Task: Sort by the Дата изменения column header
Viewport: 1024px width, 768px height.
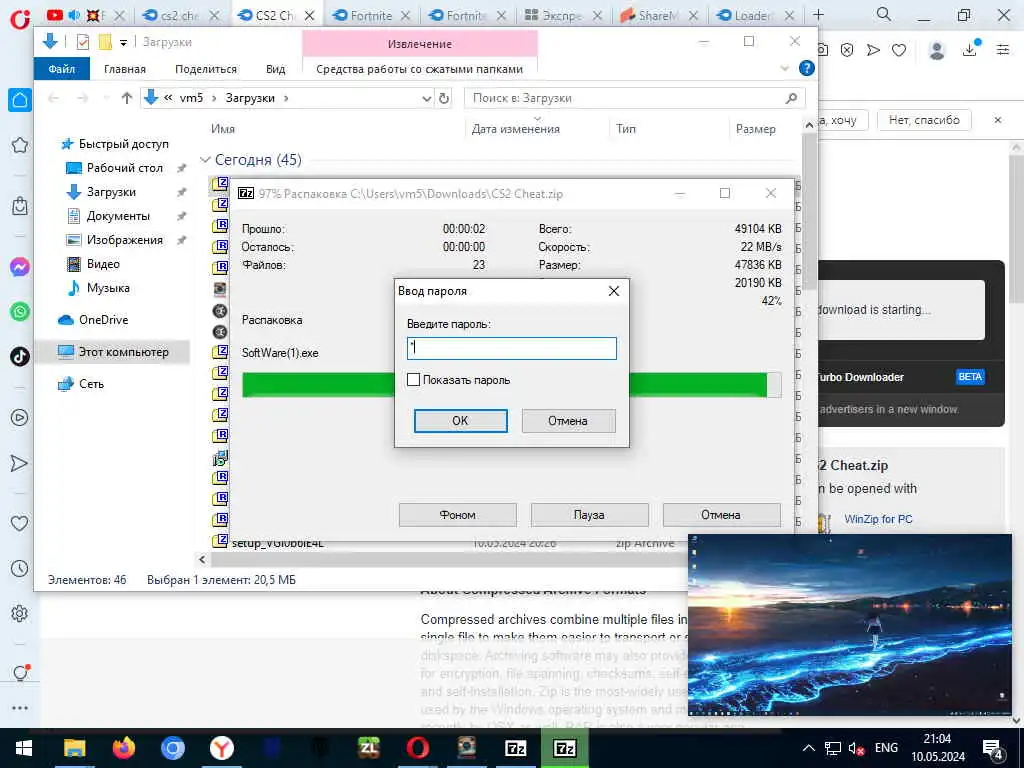Action: coord(516,129)
